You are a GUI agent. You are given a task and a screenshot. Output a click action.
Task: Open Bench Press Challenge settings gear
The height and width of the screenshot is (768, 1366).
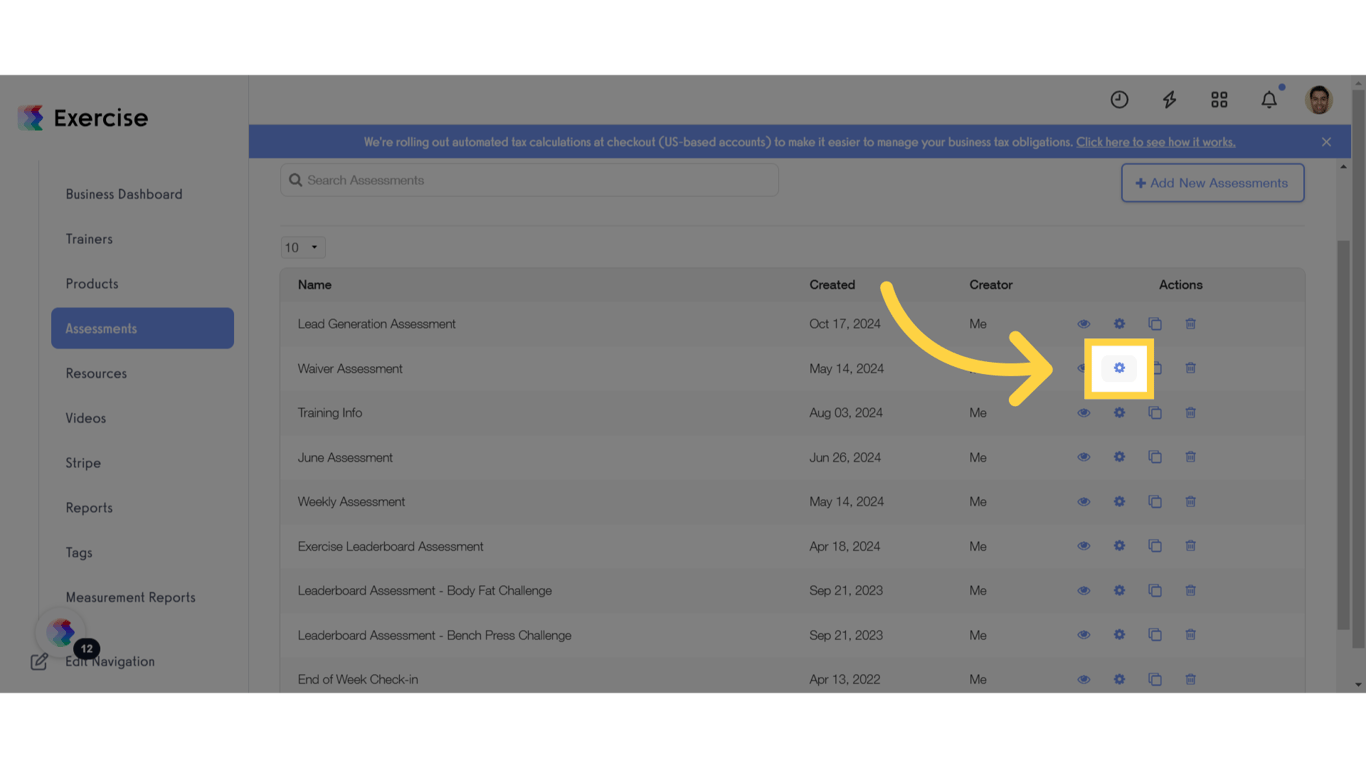1119,635
